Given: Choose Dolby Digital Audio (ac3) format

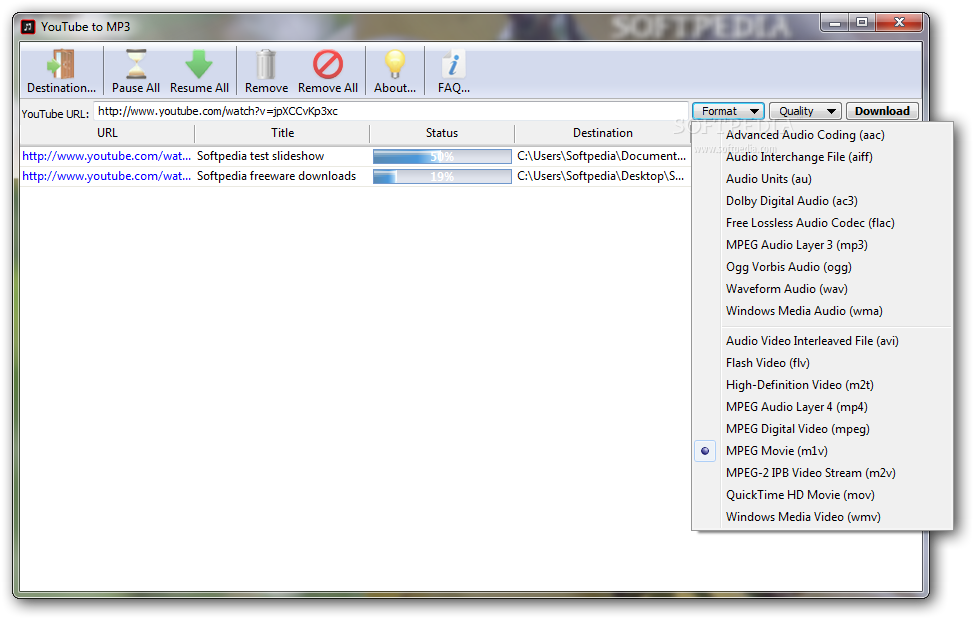Looking at the screenshot, I should [x=791, y=201].
